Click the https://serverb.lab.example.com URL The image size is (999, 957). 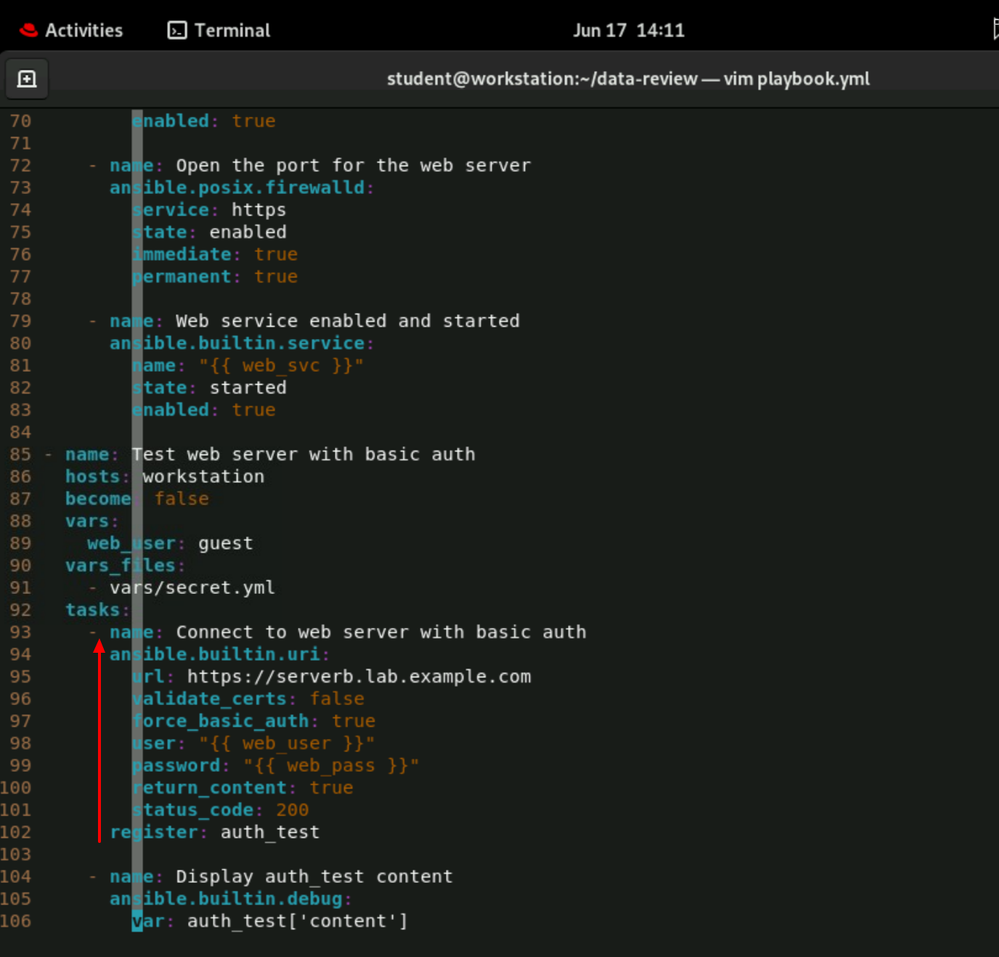[x=359, y=677]
